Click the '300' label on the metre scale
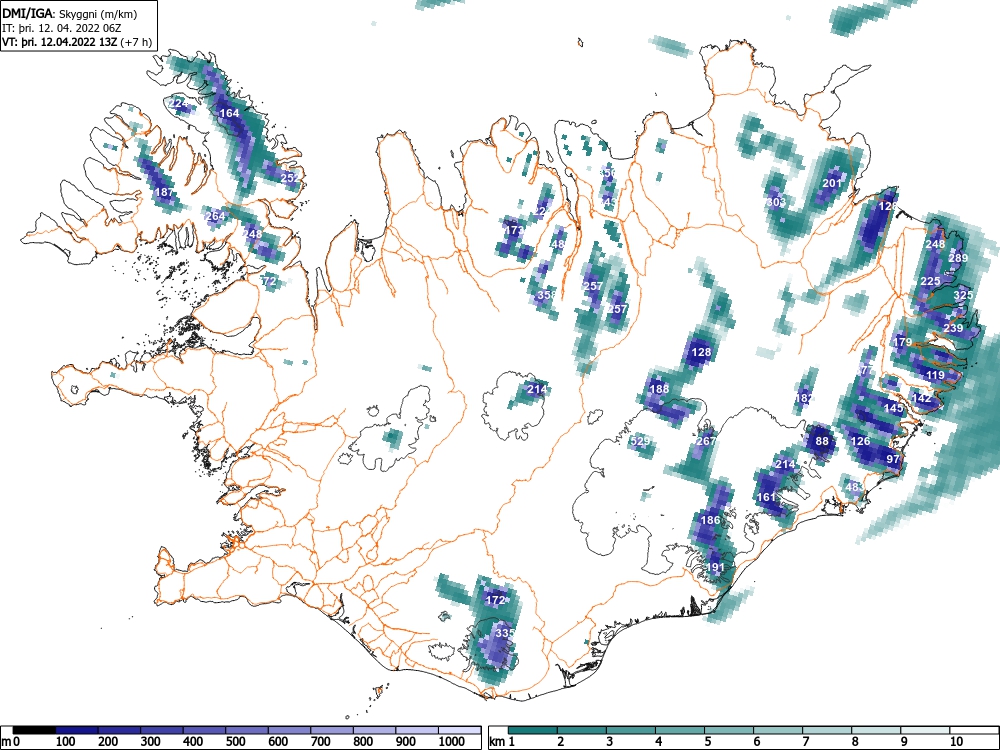The width and height of the screenshot is (1000, 750). click(151, 742)
